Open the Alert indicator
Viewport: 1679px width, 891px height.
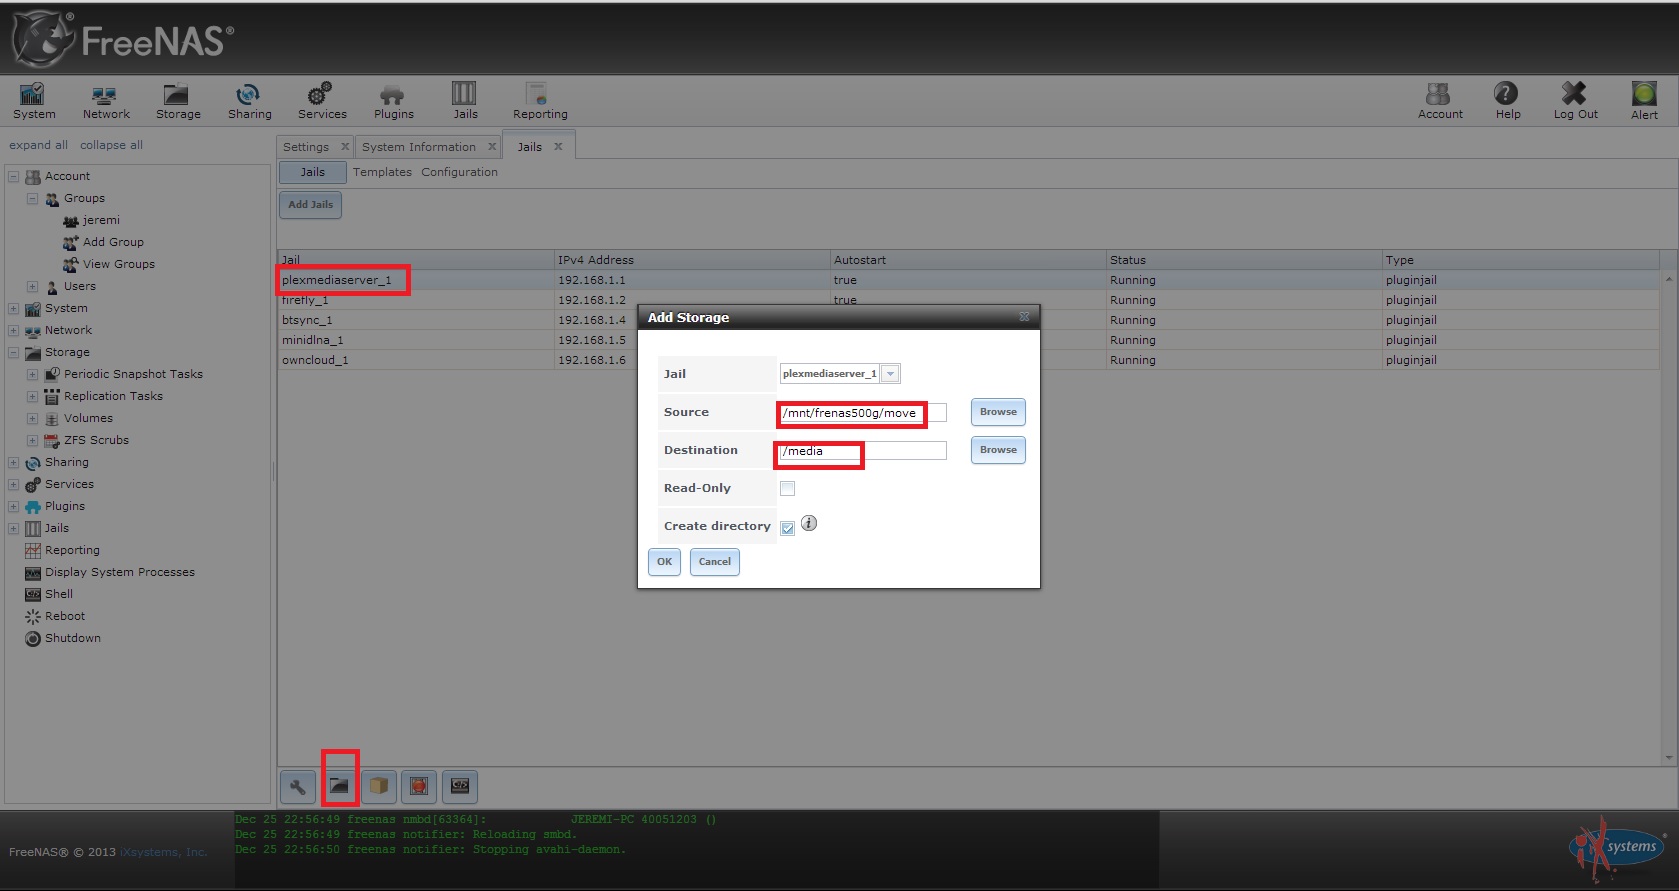pyautogui.click(x=1644, y=101)
